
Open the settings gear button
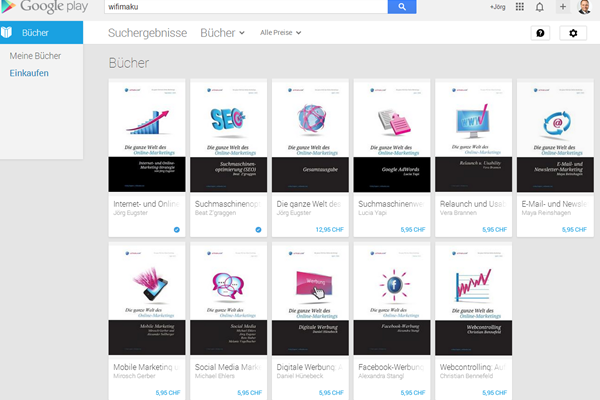[573, 33]
